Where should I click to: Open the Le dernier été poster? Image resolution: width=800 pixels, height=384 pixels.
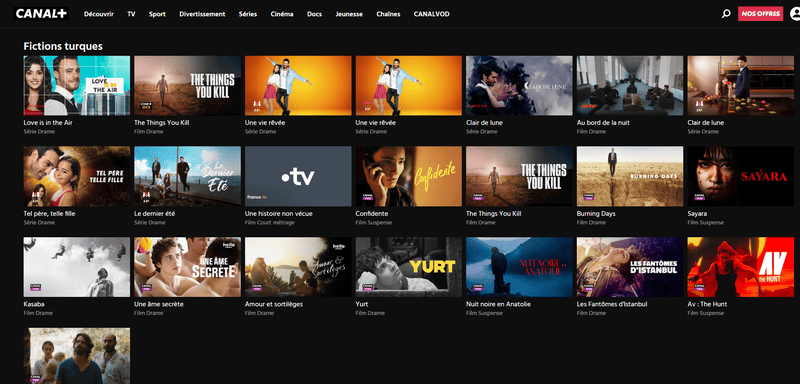(x=187, y=176)
